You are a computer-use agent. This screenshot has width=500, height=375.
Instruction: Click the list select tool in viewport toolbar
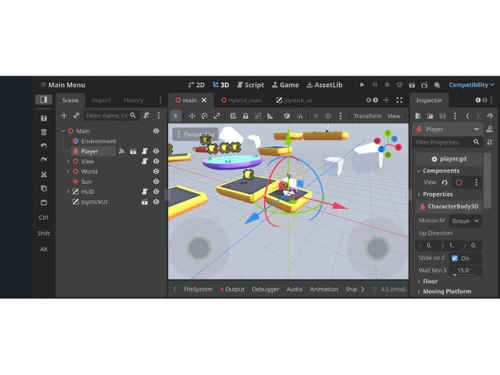[x=233, y=116]
